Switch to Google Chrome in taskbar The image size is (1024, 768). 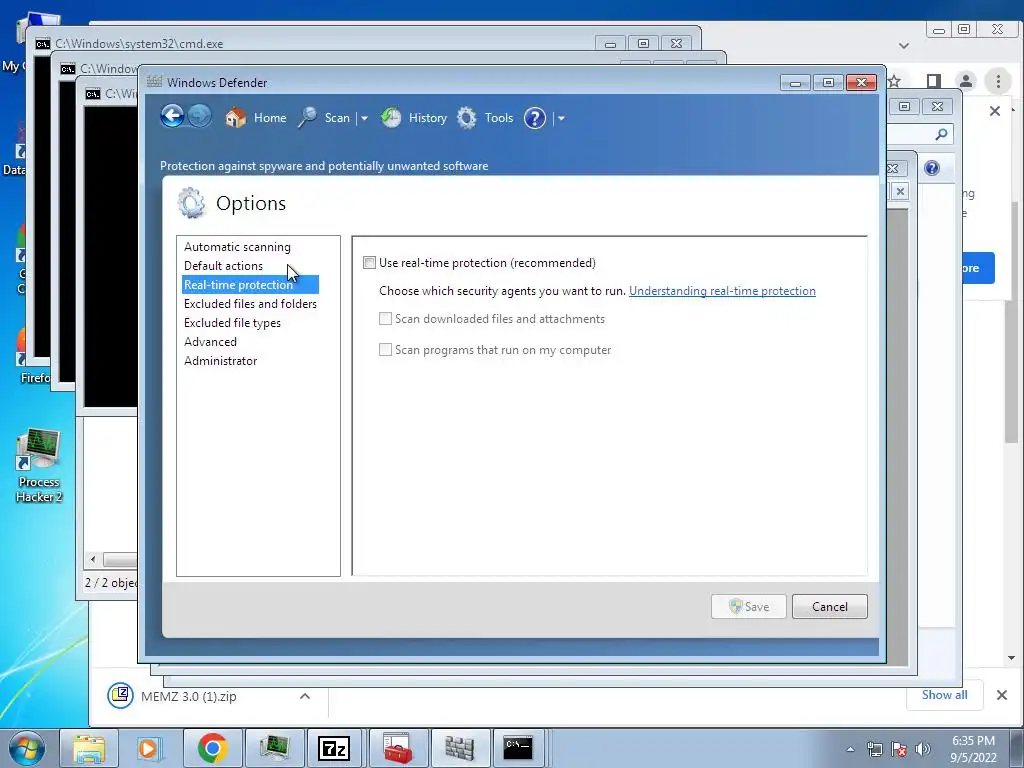(212, 748)
